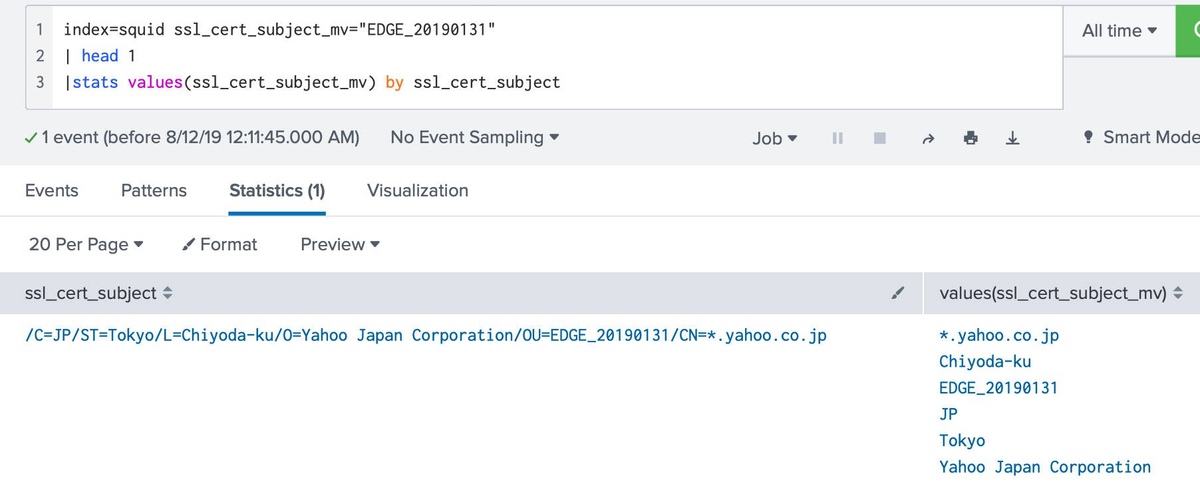Select the Statistics (1) tab

(277, 190)
